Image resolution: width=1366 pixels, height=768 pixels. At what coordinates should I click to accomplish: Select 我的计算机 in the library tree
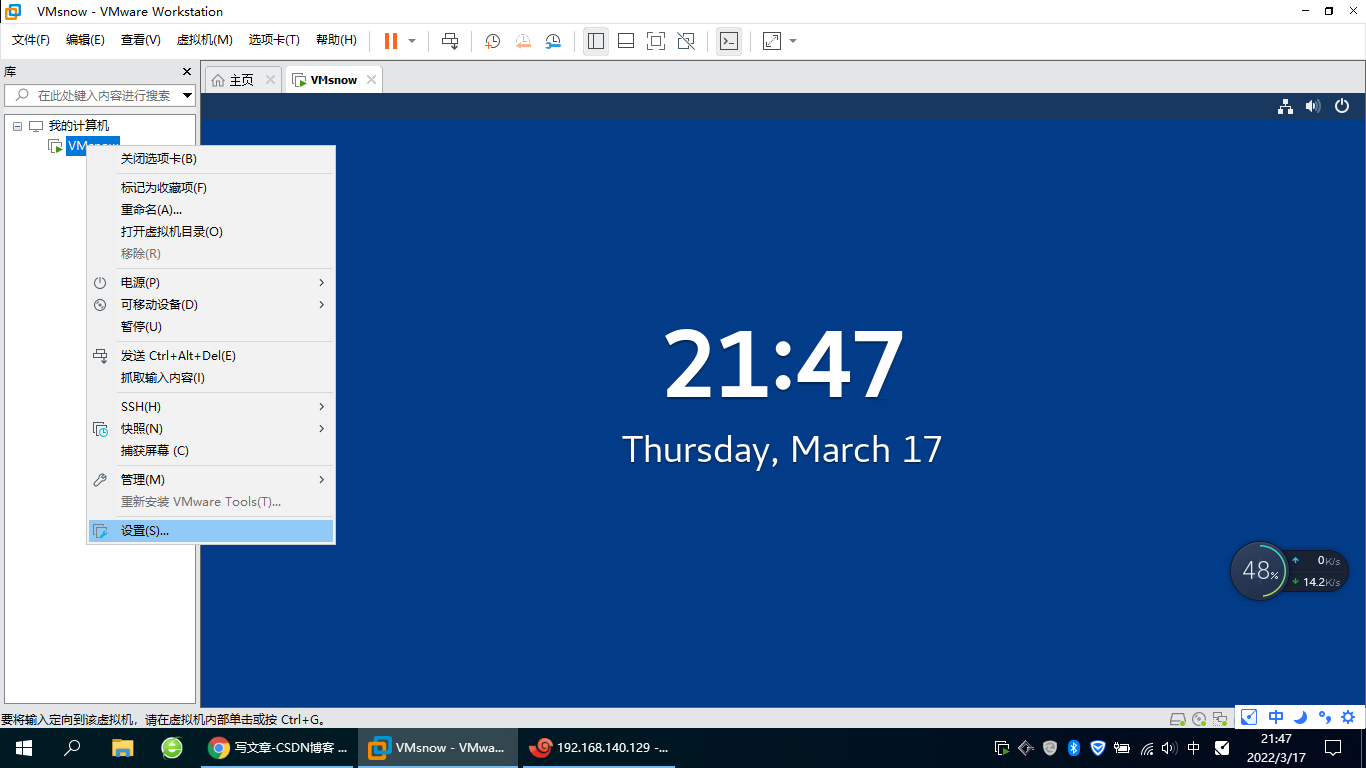tap(79, 126)
